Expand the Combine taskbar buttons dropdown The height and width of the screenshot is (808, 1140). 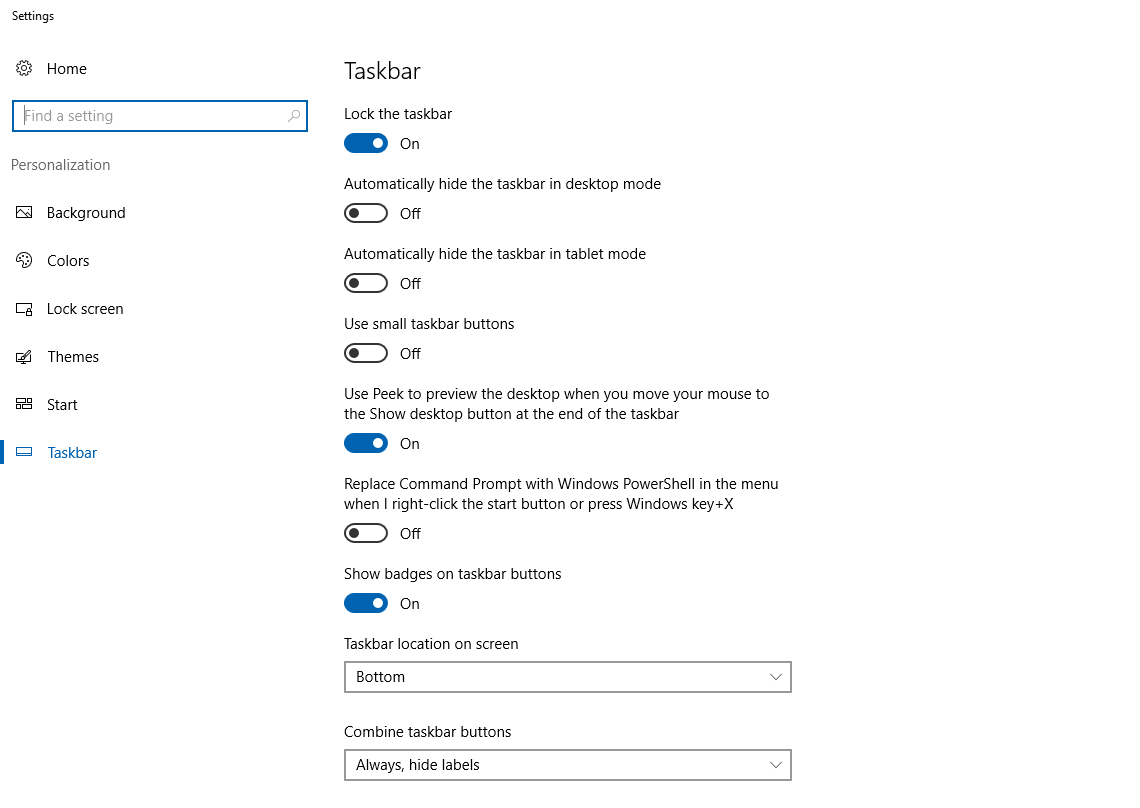pos(568,765)
